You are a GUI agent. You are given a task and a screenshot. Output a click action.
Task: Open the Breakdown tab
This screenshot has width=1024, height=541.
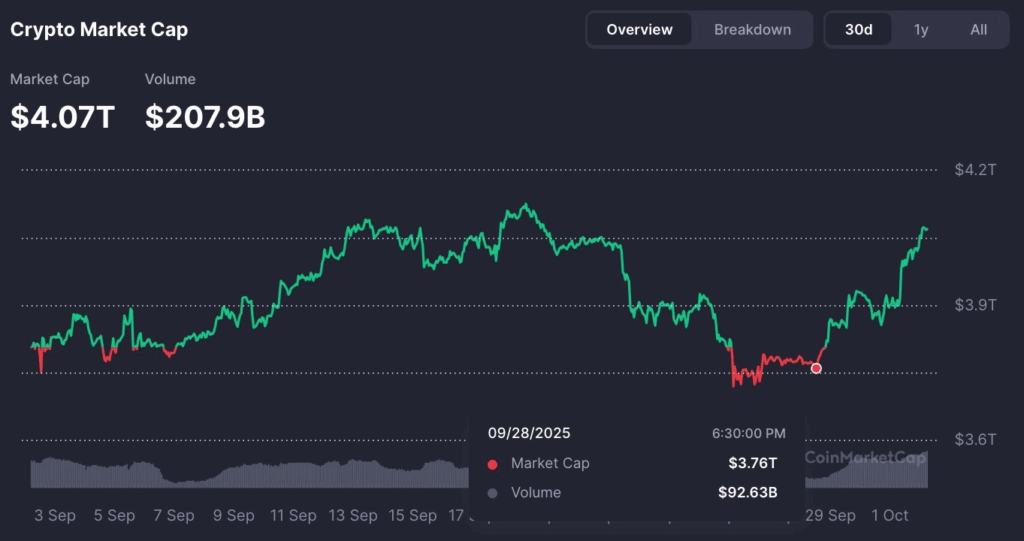(x=752, y=30)
